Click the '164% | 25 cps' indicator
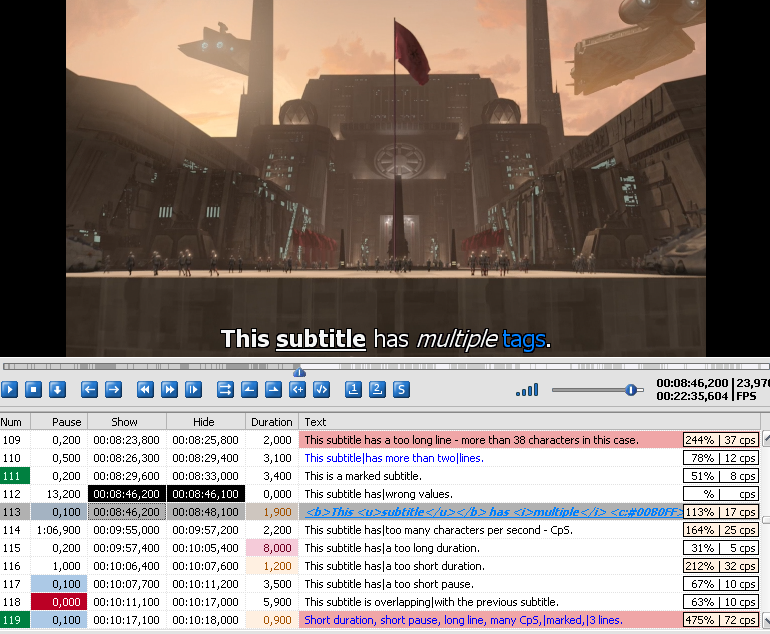770x634 pixels. click(x=721, y=530)
